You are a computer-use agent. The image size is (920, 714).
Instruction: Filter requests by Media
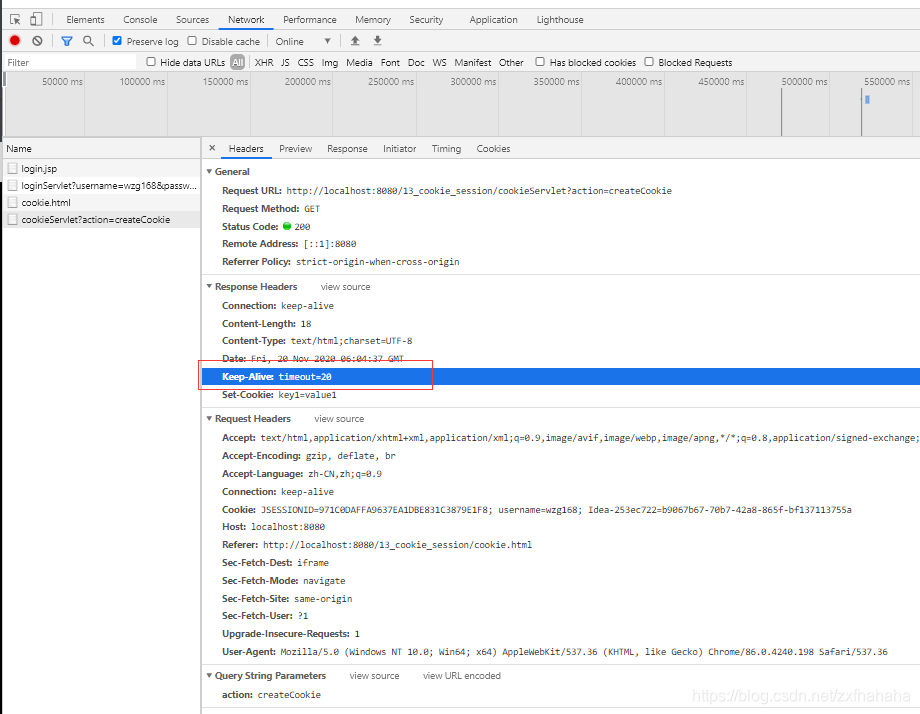point(359,62)
